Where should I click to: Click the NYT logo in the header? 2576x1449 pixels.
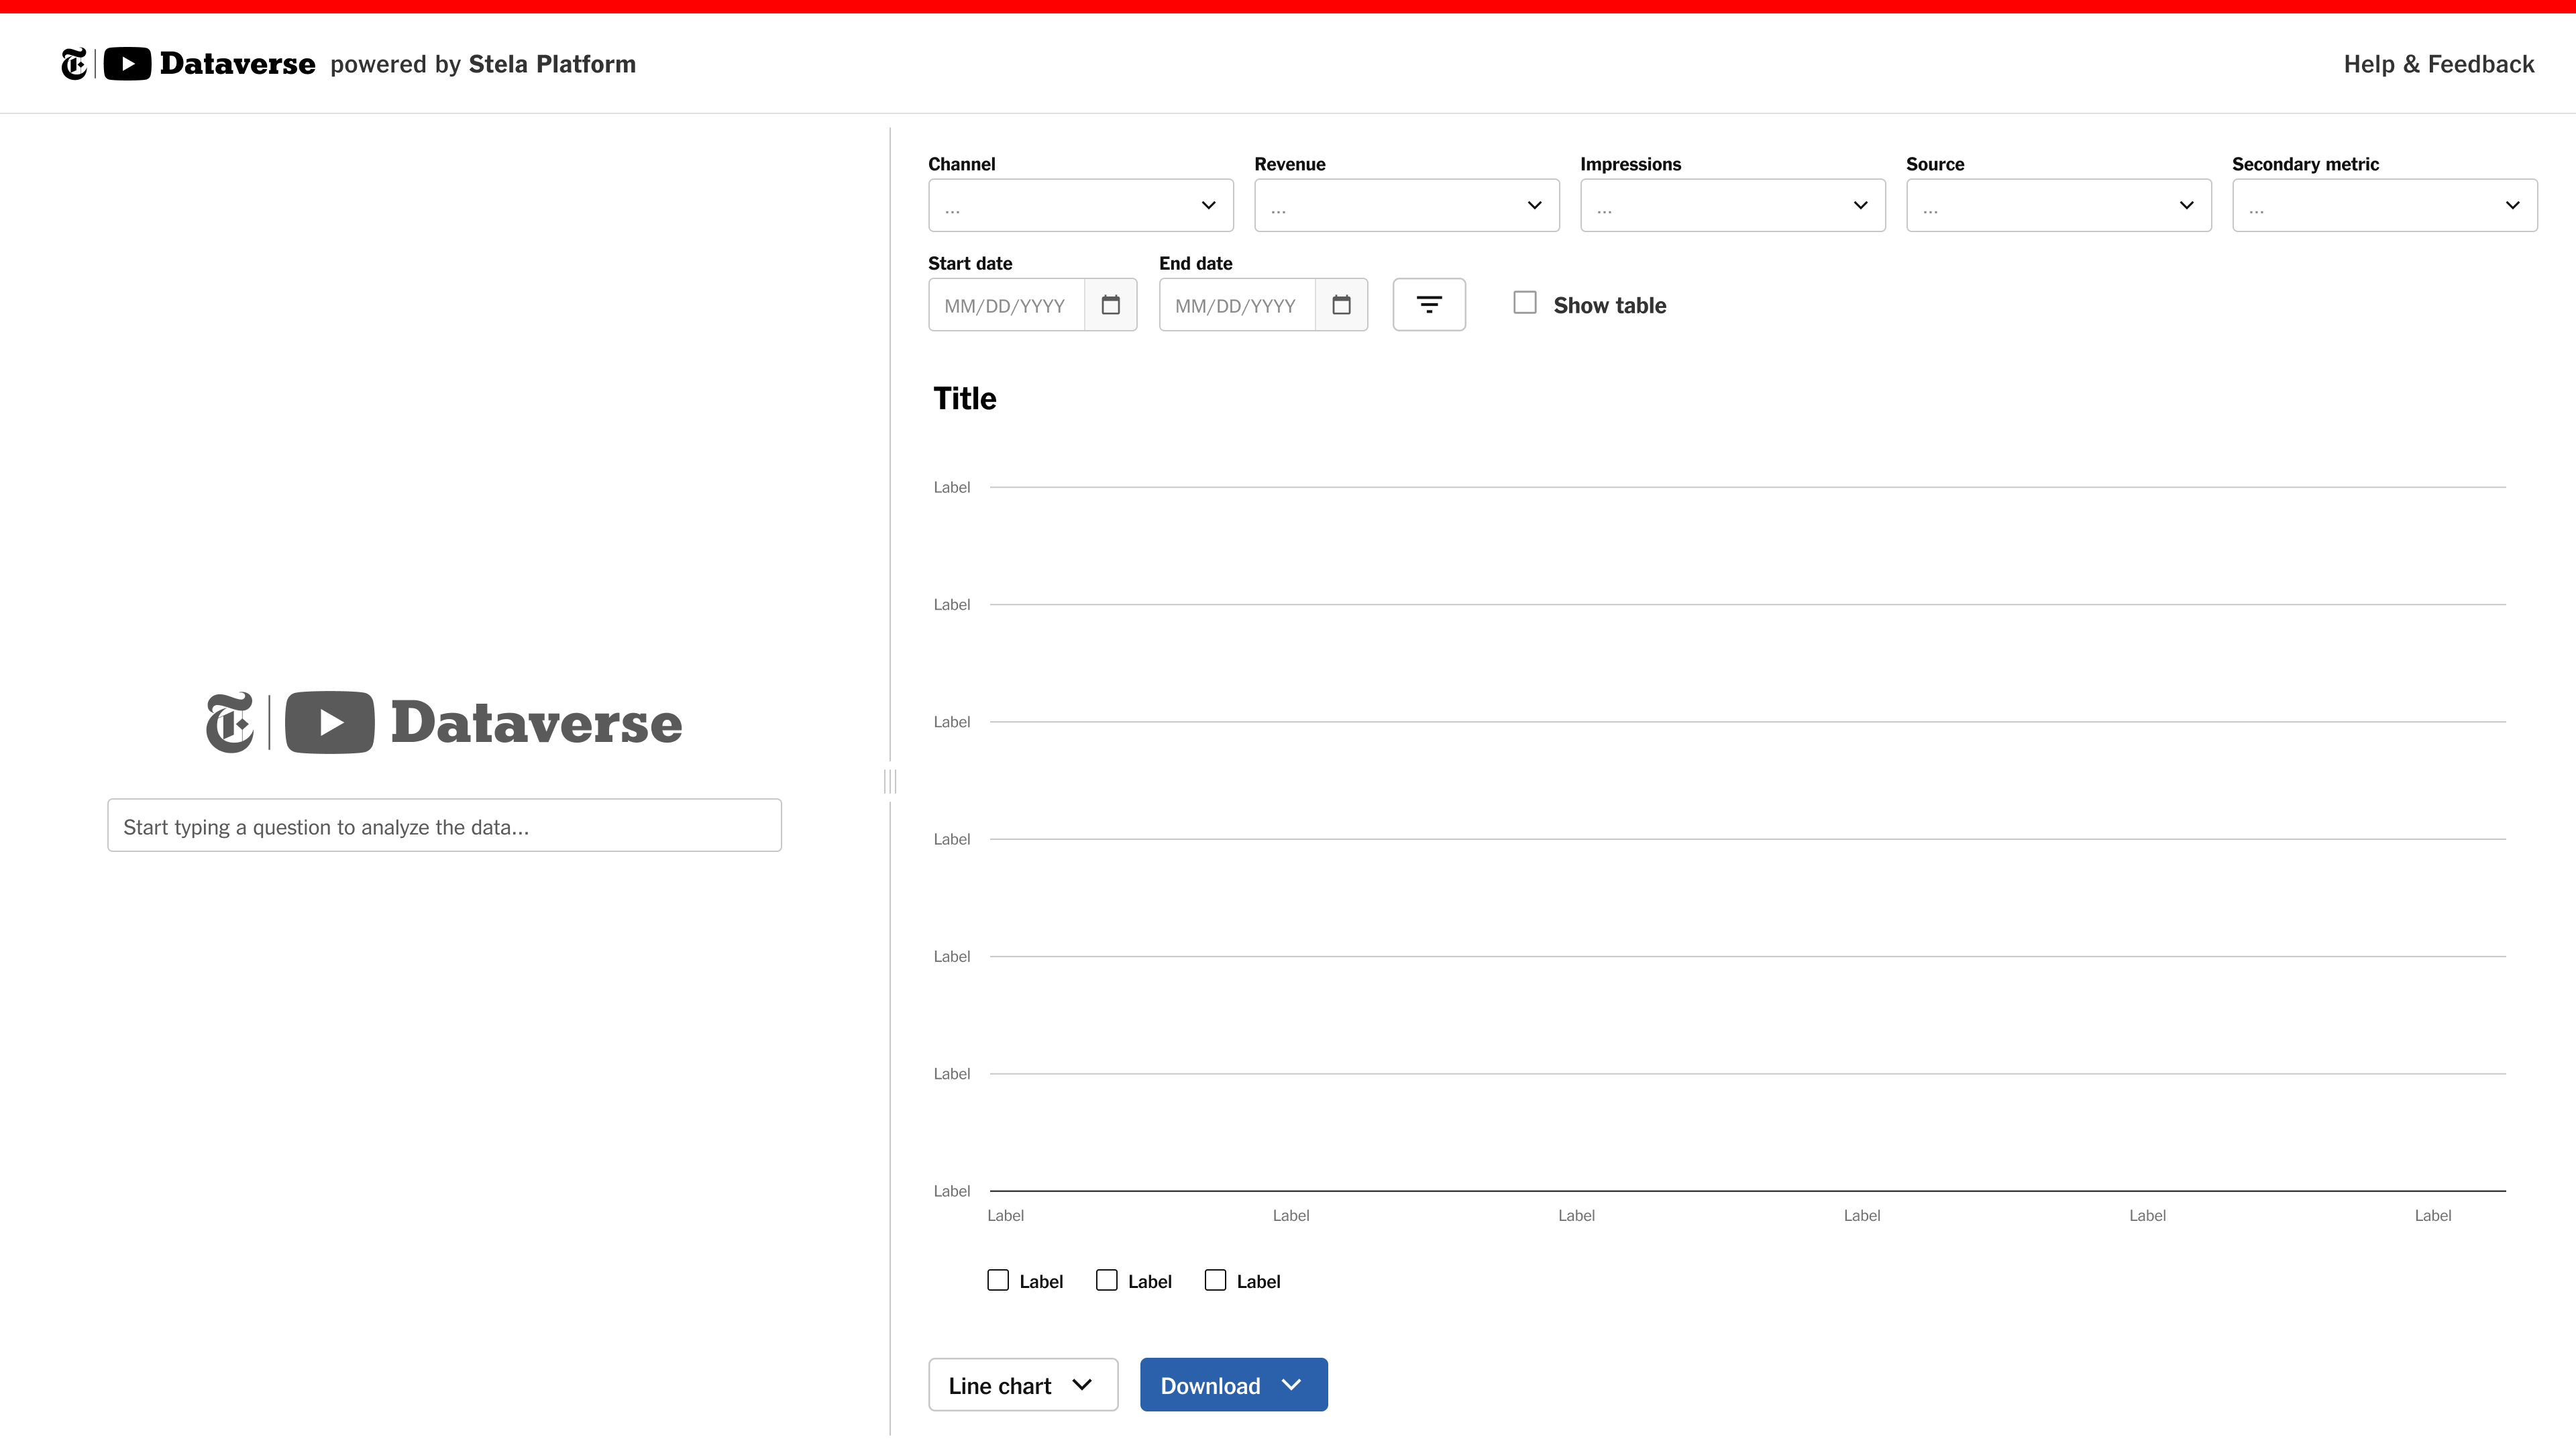(74, 64)
